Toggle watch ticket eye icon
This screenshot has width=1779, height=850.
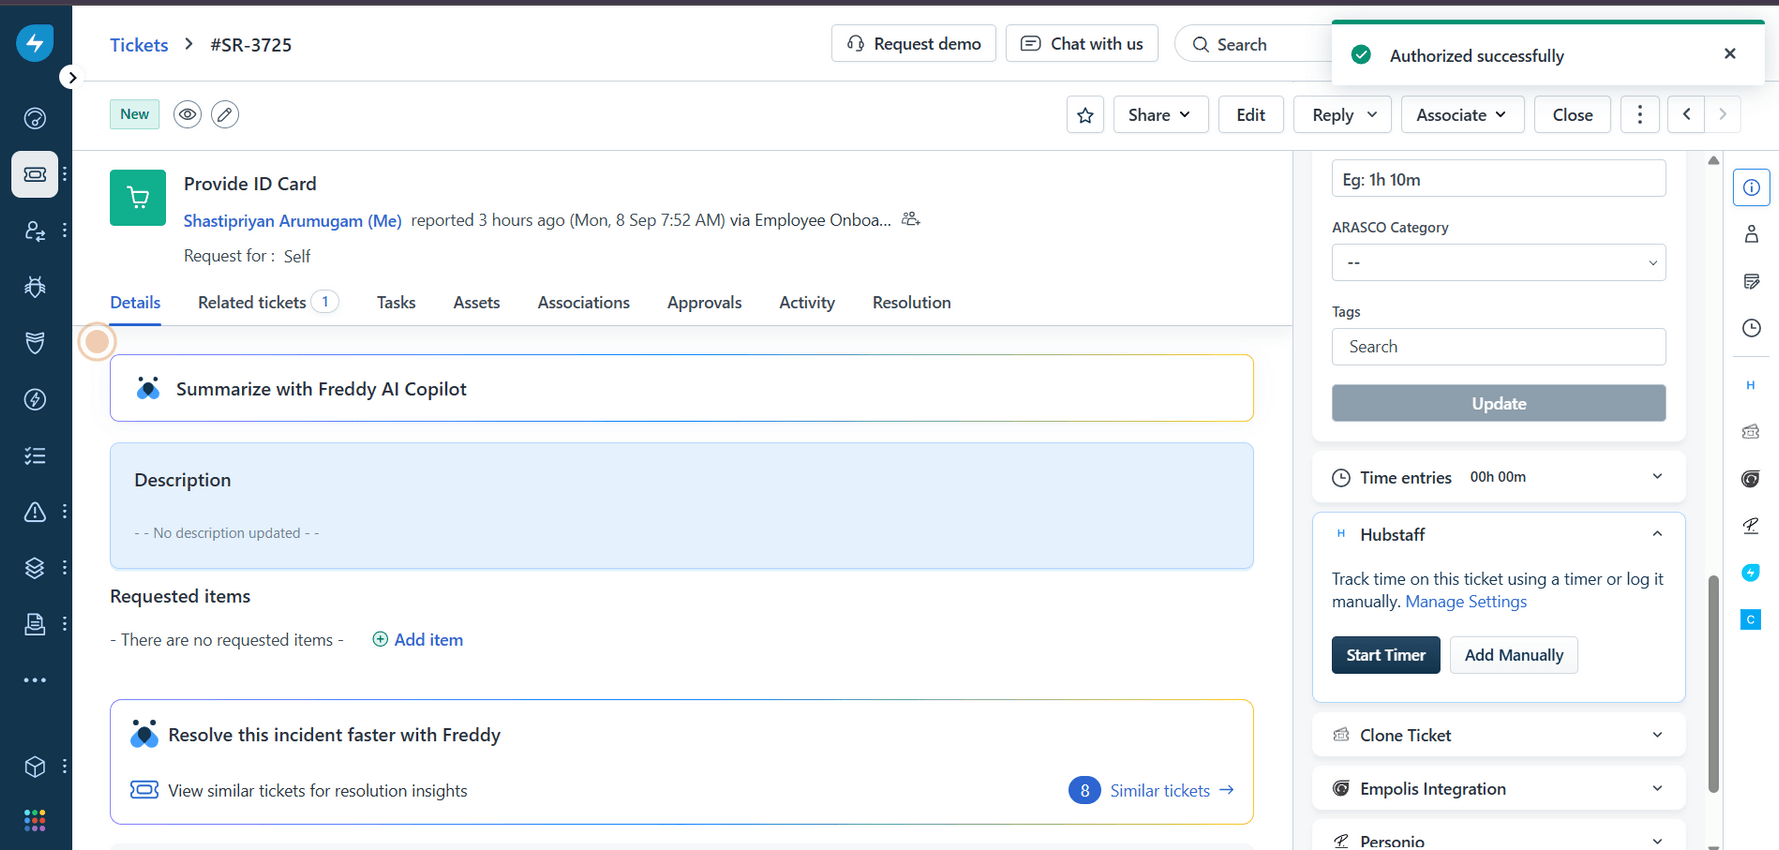(187, 114)
